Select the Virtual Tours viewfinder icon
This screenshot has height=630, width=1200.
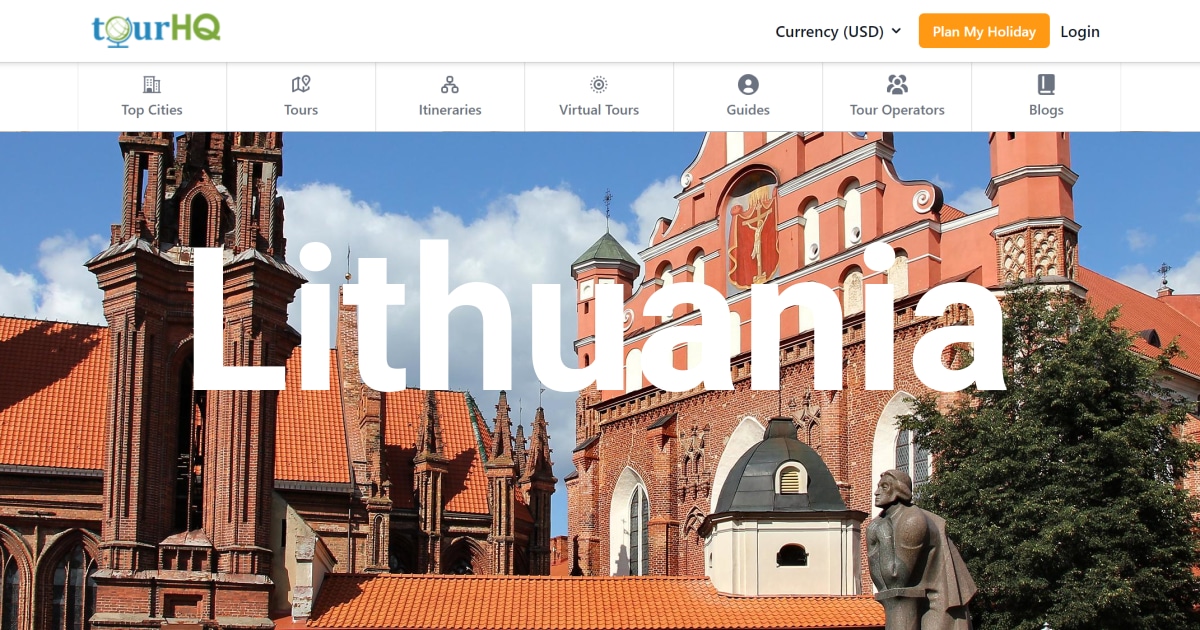598,84
